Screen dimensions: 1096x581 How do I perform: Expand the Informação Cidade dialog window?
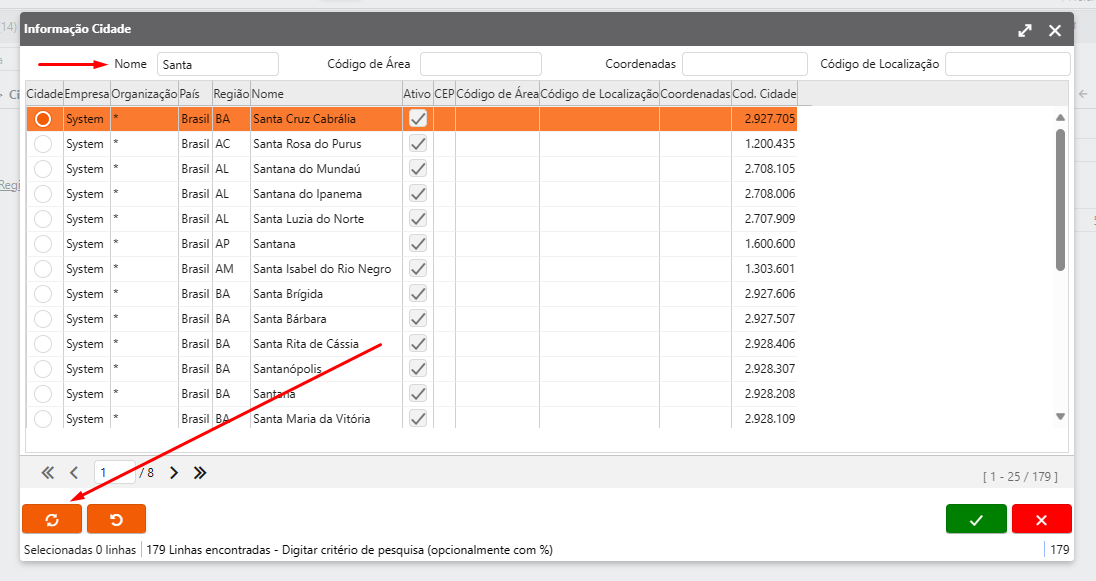pos(1025,31)
